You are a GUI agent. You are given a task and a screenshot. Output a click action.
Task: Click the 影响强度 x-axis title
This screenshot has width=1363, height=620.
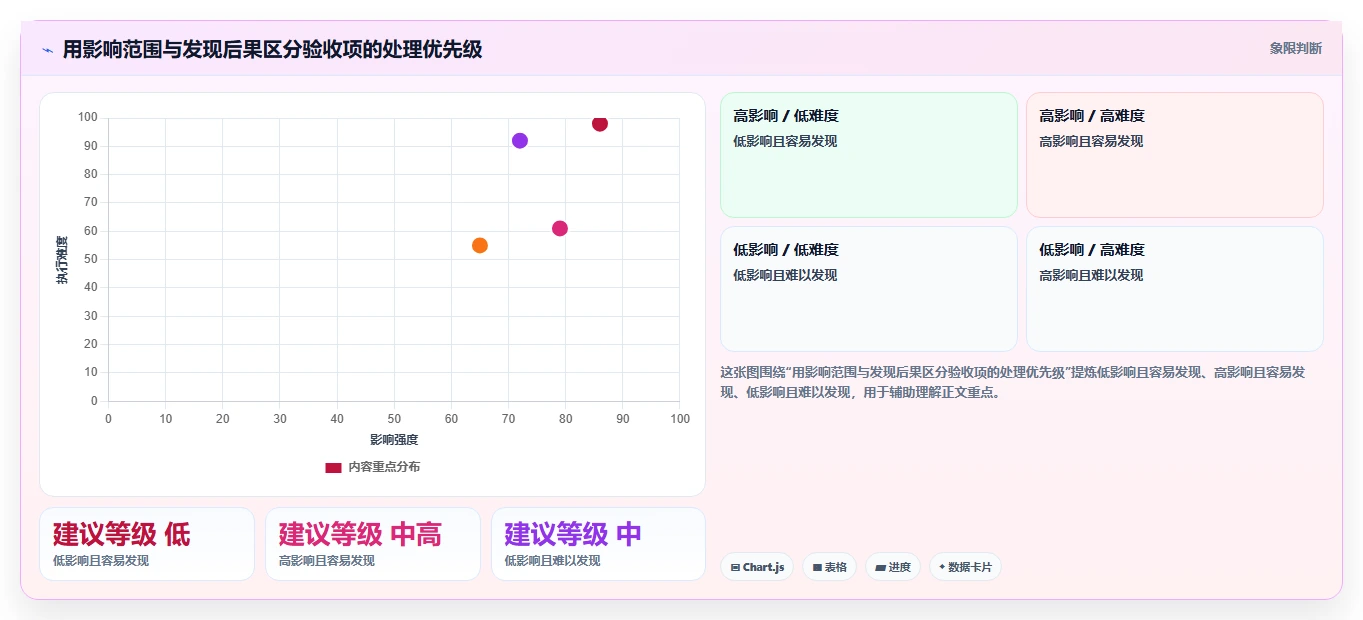[394, 439]
